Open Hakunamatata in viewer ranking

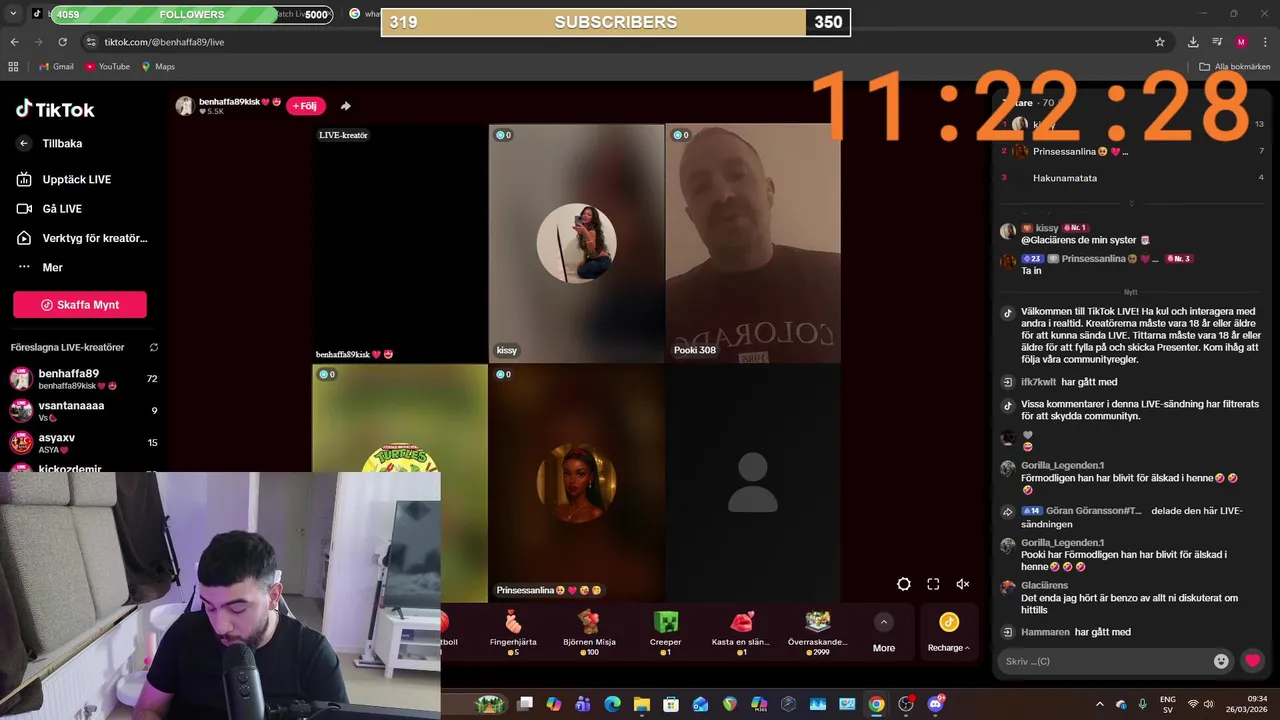click(x=1065, y=178)
